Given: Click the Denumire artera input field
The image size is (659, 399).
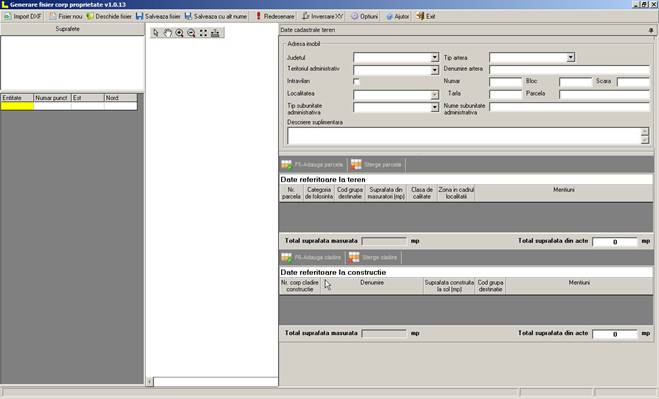Looking at the screenshot, I should (x=569, y=69).
